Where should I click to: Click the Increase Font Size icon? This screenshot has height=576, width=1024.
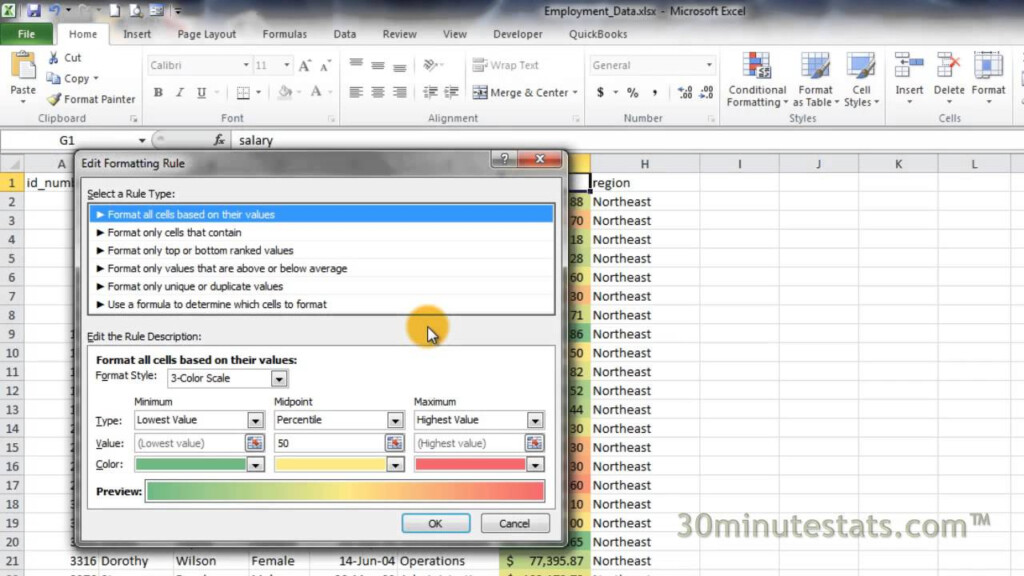(x=304, y=65)
